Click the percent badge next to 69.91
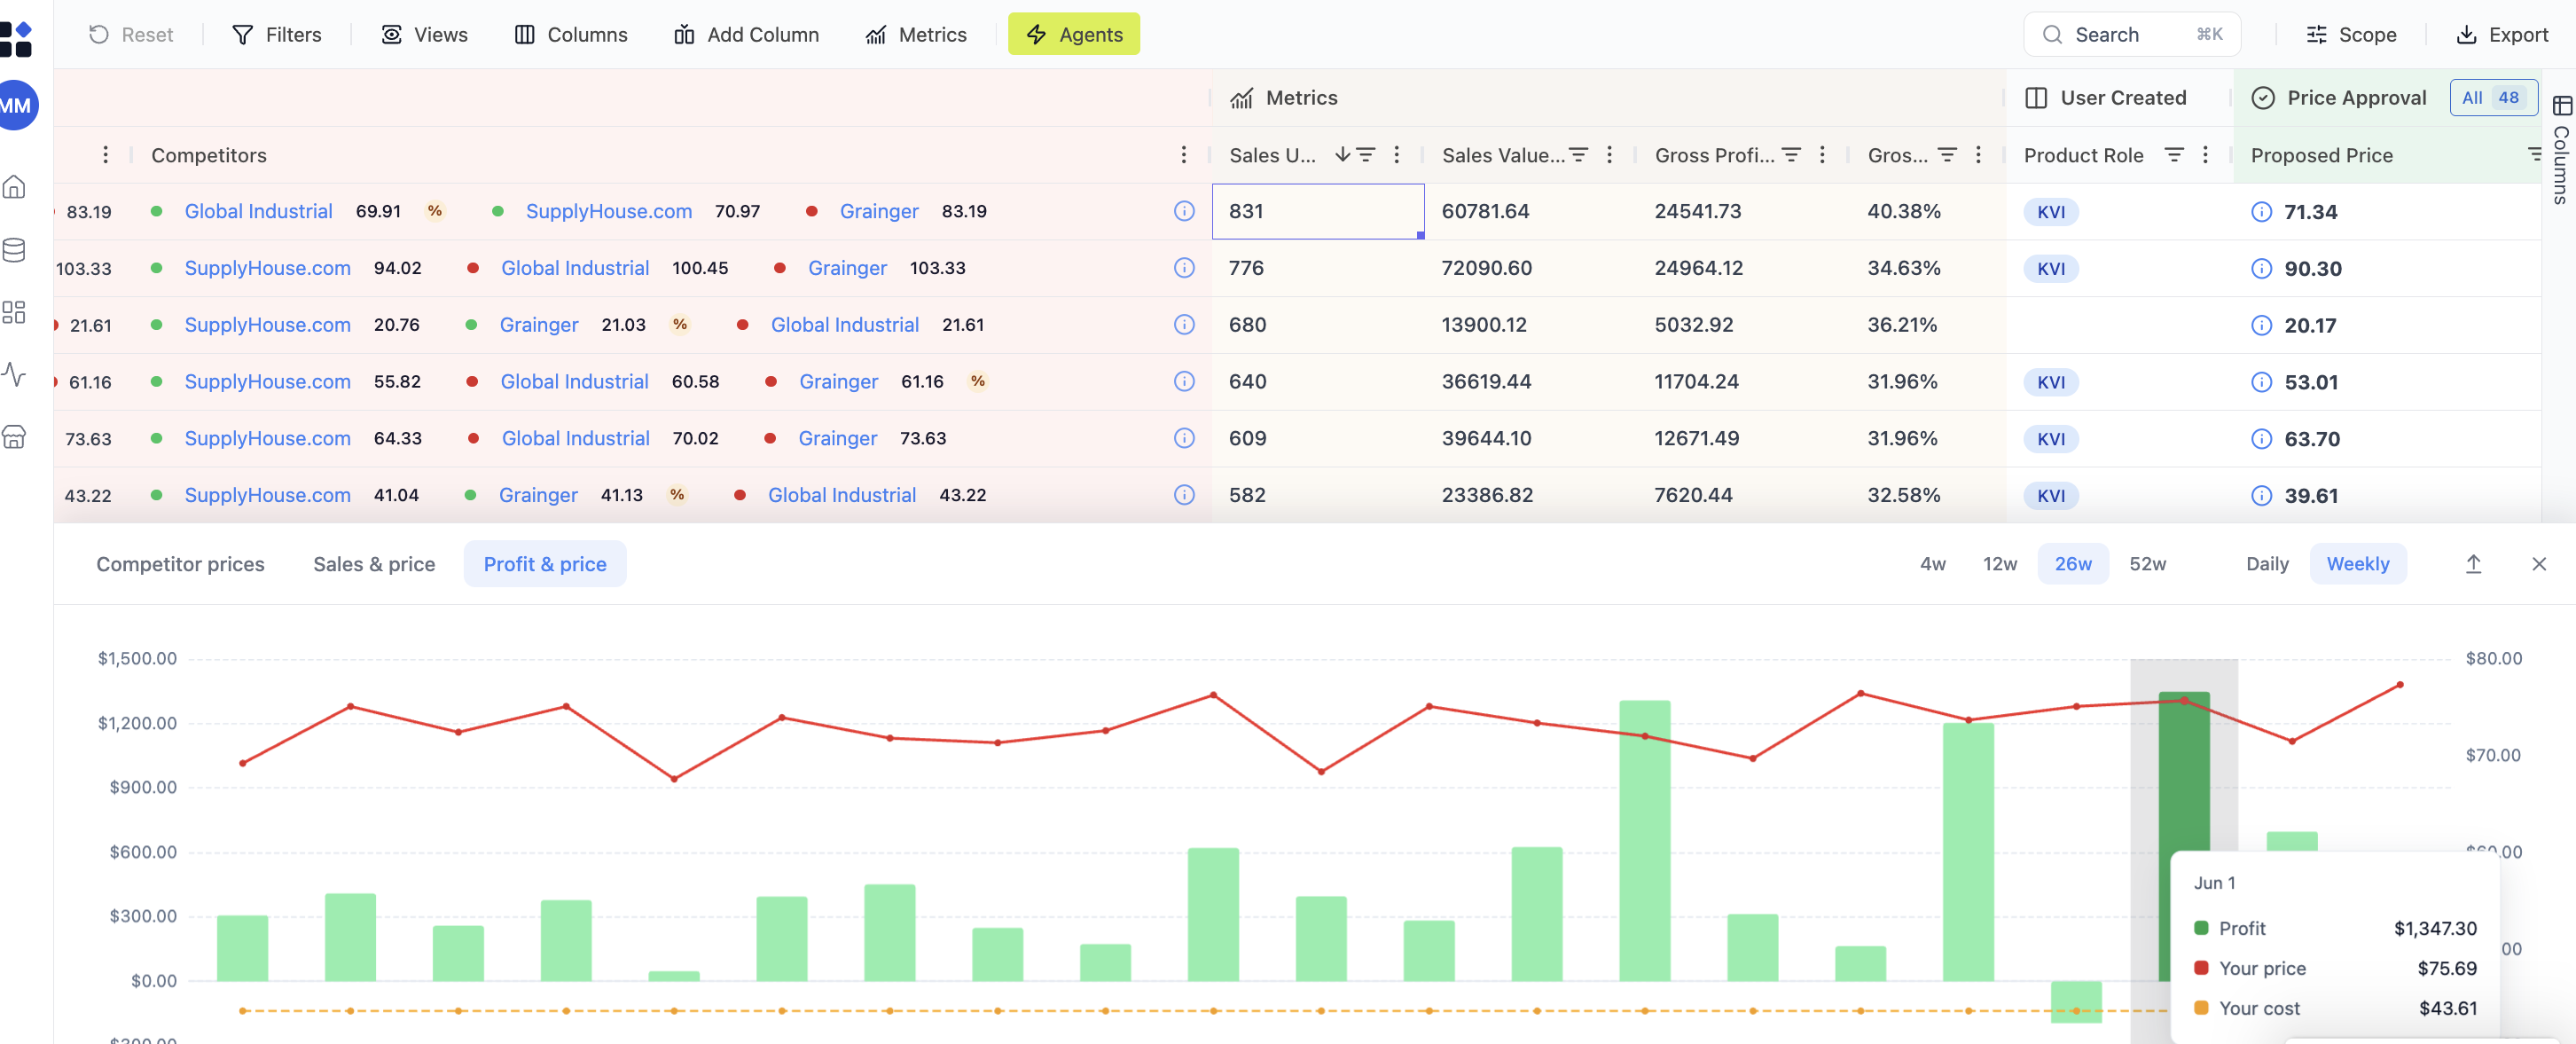Screen dimensions: 2576x1044 (x=435, y=211)
